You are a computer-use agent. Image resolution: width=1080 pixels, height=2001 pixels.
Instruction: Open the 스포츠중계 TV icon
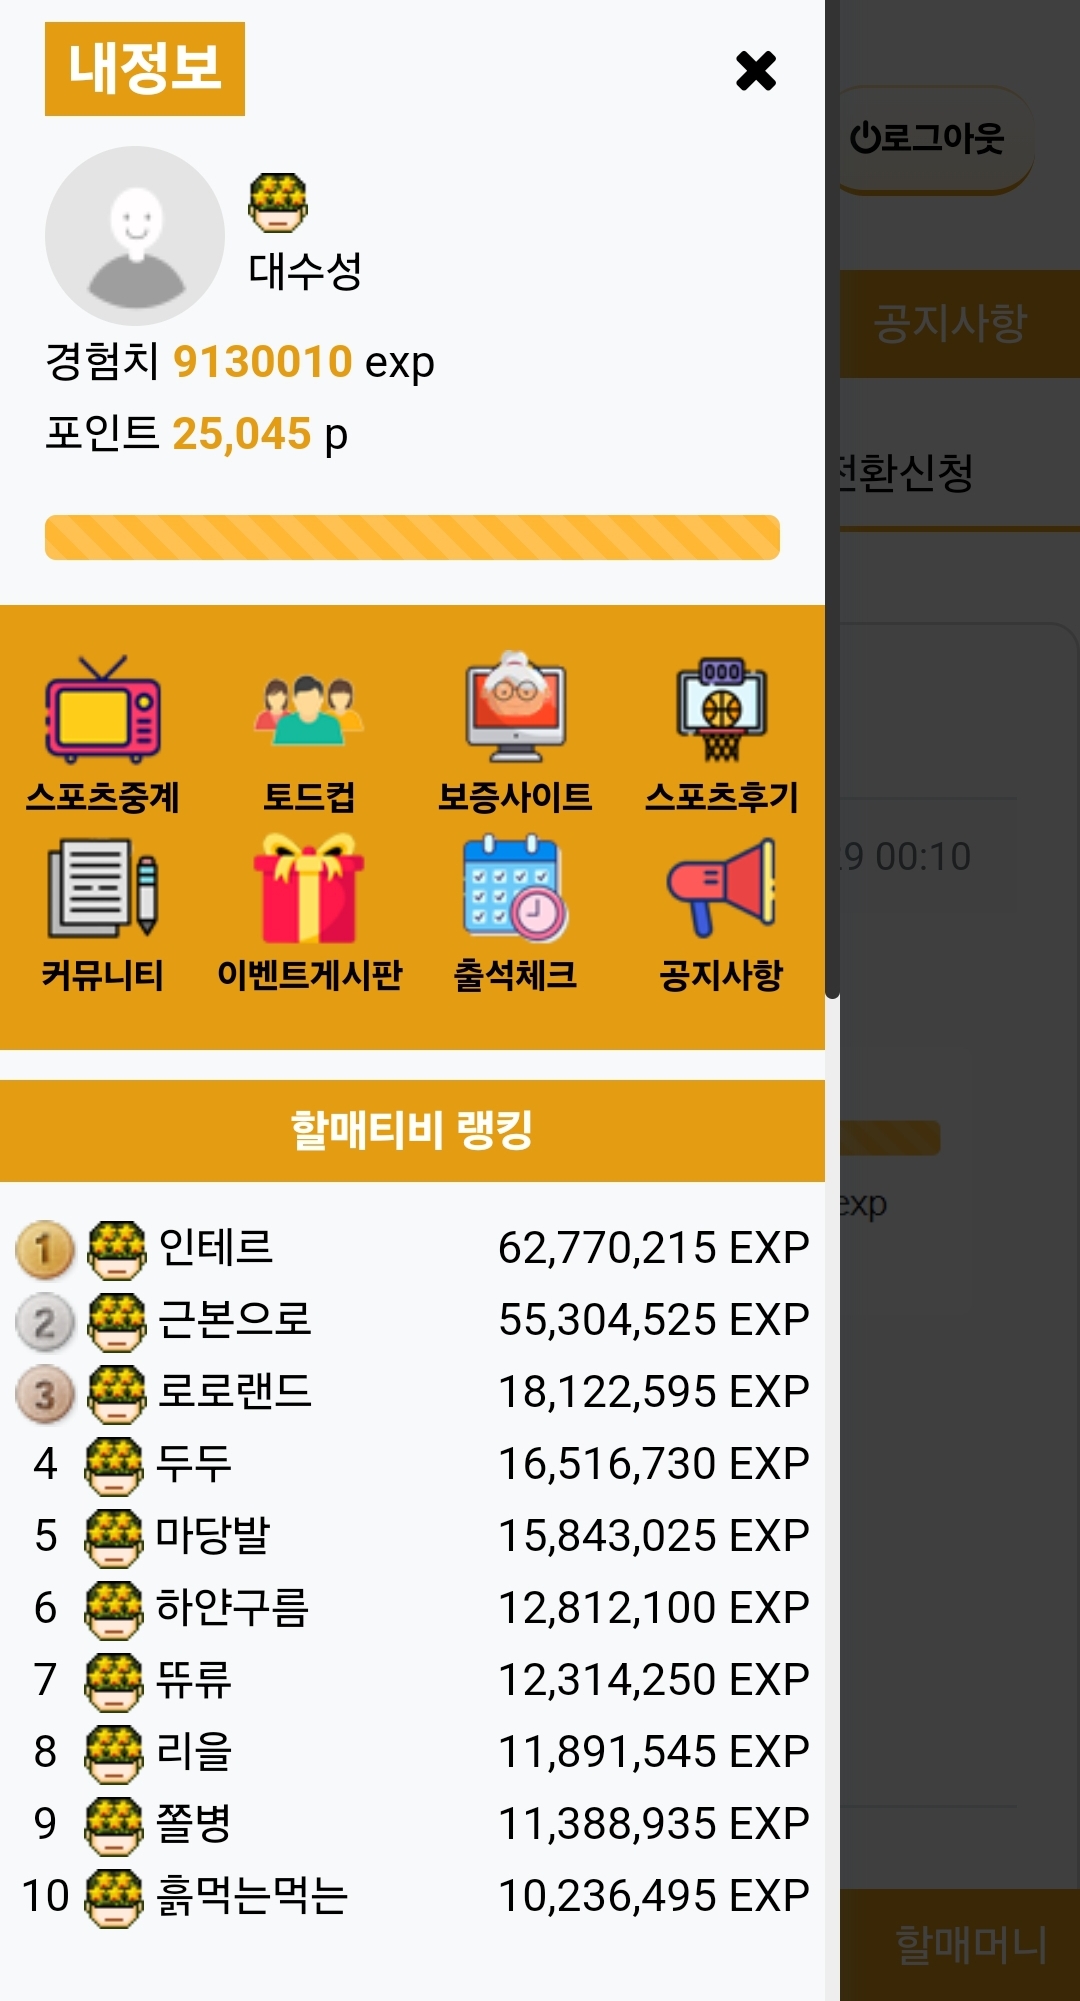click(x=102, y=710)
